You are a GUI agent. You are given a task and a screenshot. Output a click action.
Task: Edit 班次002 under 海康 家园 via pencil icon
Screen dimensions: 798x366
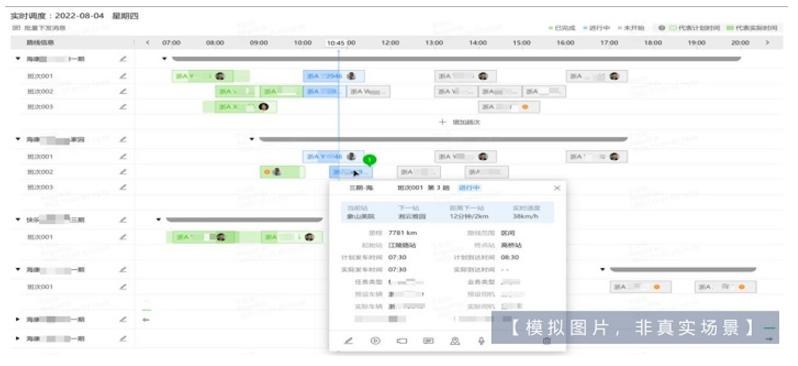pyautogui.click(x=123, y=172)
